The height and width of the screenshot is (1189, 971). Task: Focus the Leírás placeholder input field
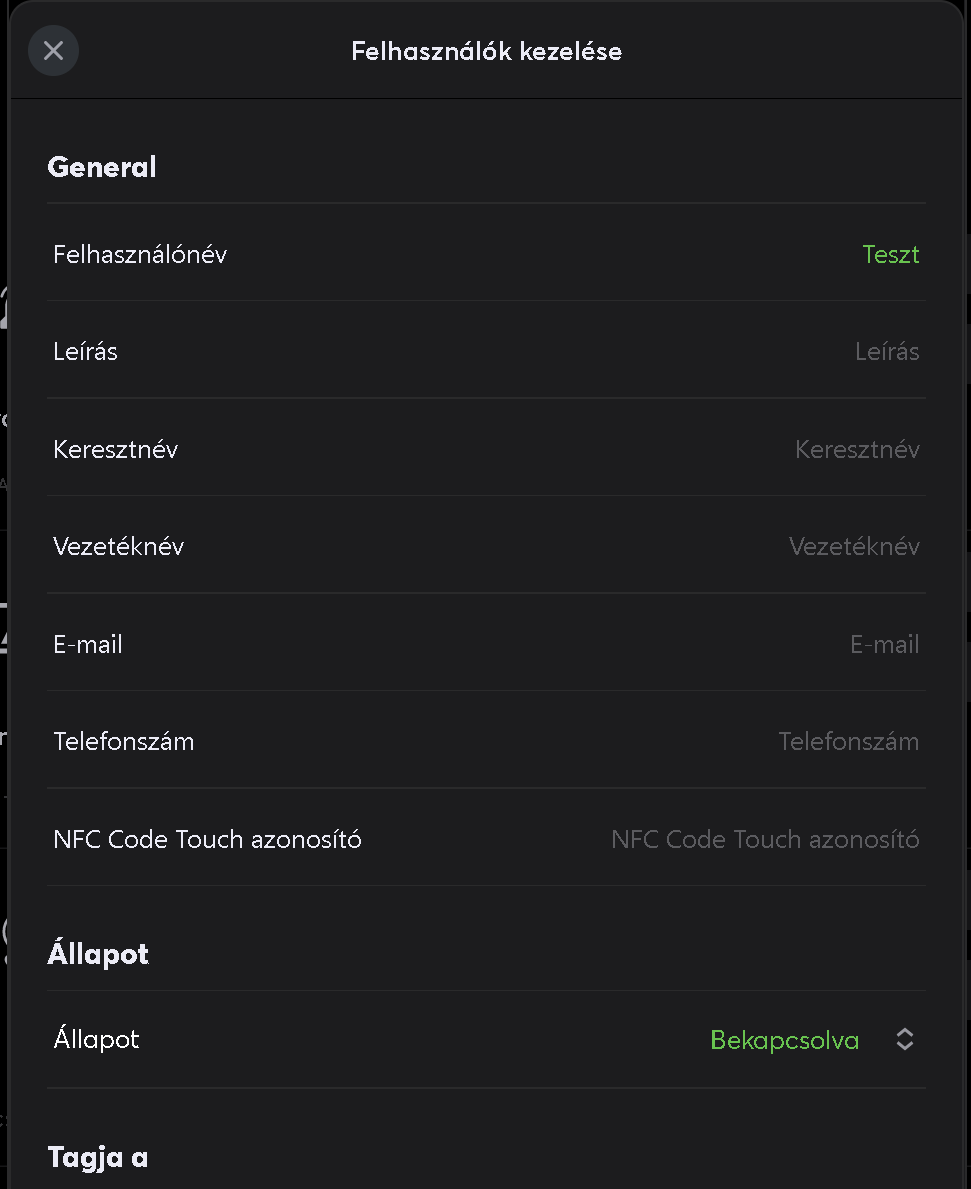pyautogui.click(x=887, y=352)
